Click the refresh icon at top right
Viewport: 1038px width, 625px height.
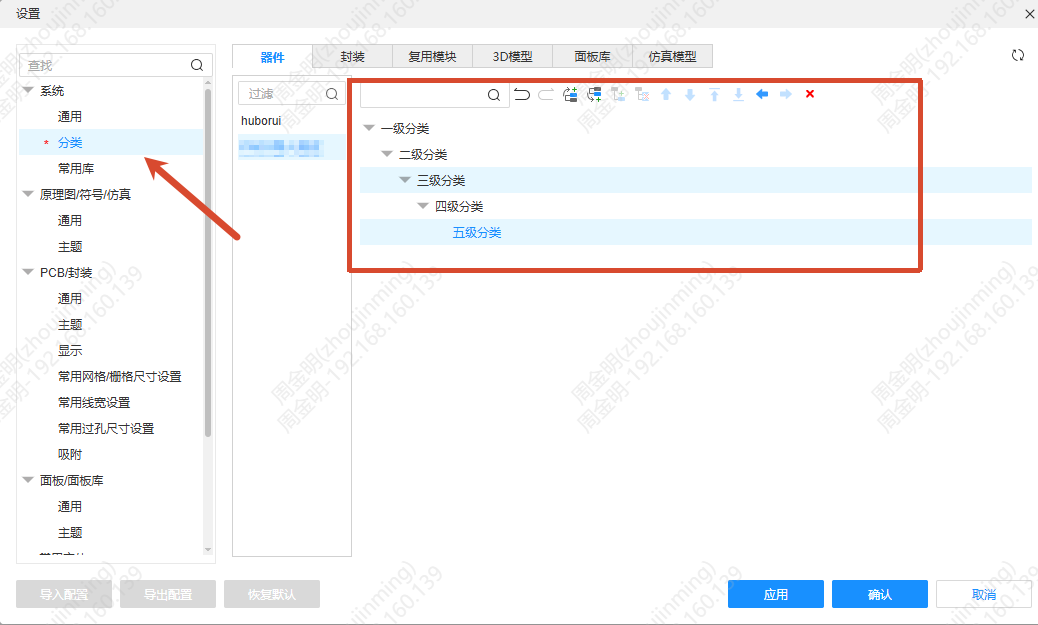click(x=1017, y=56)
